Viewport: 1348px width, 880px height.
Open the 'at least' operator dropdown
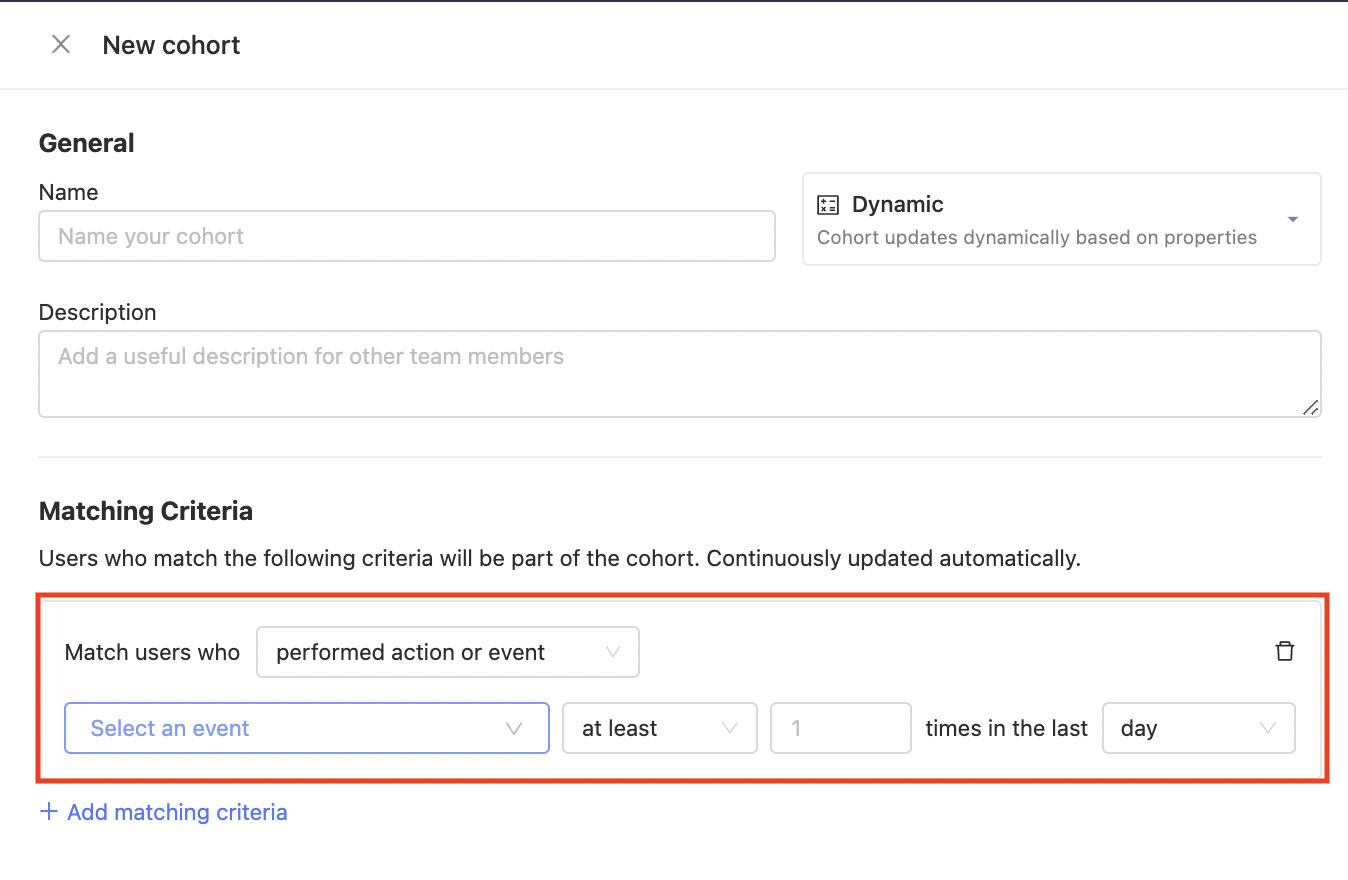pos(659,728)
